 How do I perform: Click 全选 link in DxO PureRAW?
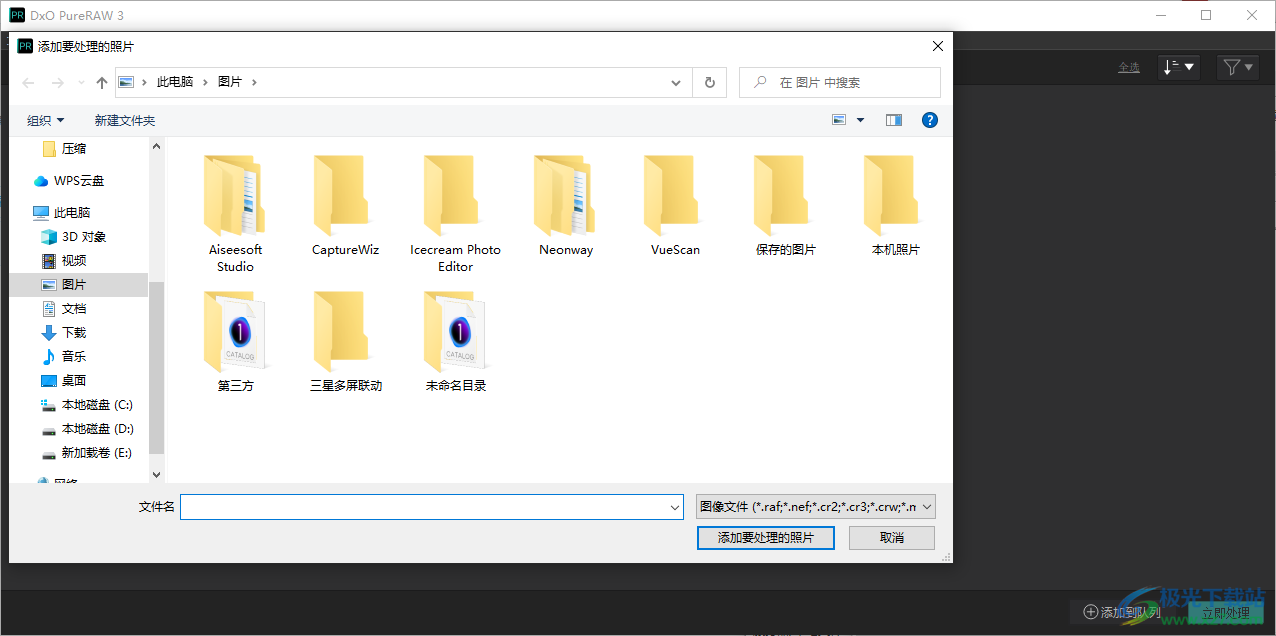click(x=1129, y=67)
